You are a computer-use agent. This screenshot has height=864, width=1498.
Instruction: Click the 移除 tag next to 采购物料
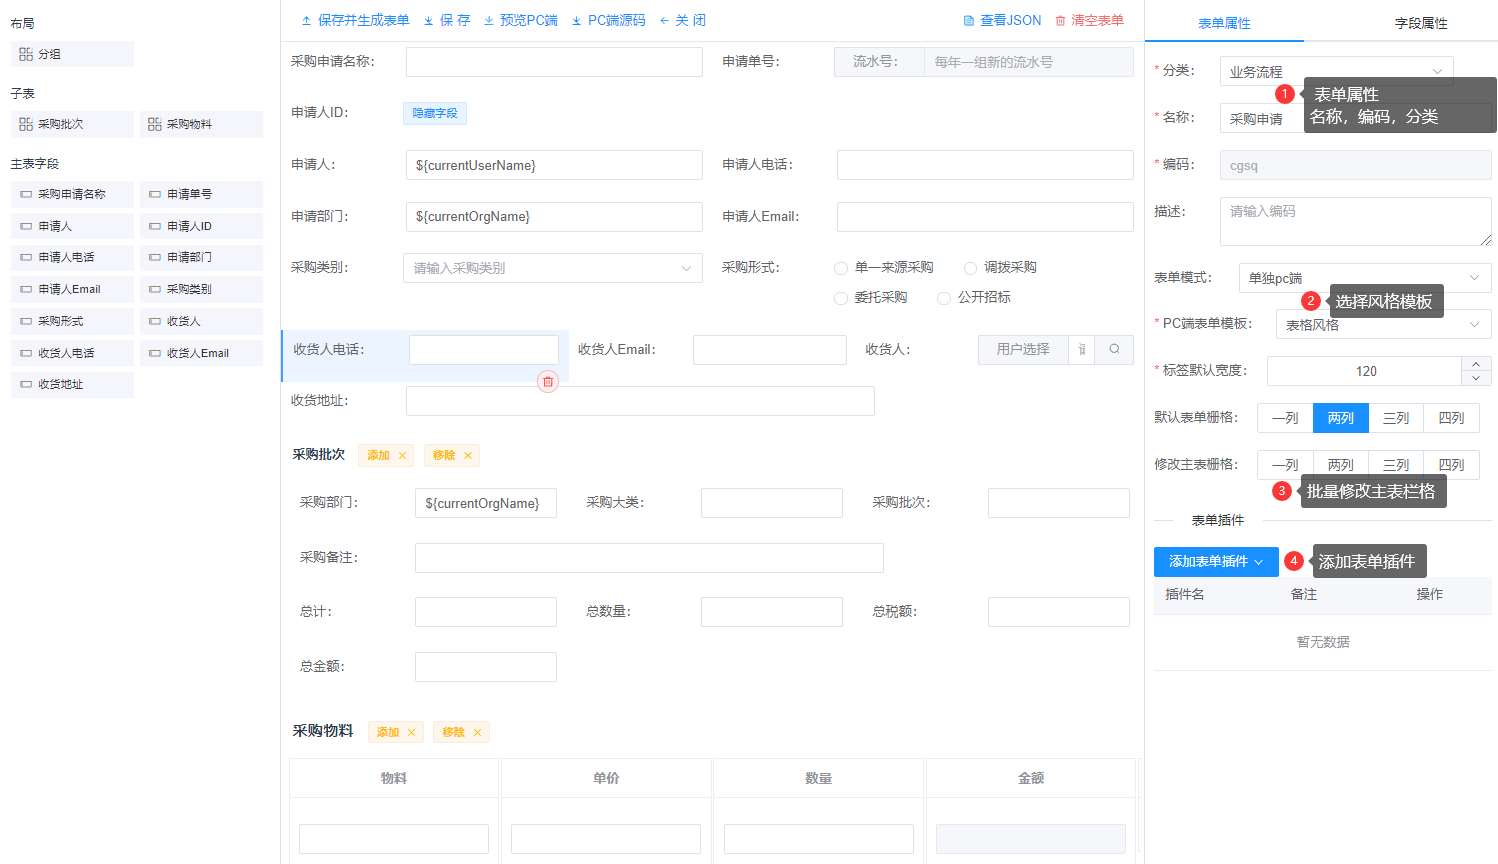click(x=461, y=732)
